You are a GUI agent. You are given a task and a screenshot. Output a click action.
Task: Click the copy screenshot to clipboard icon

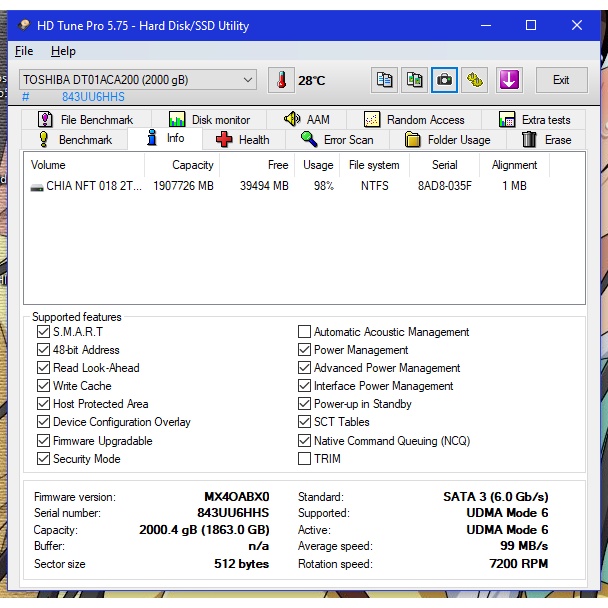coord(414,80)
